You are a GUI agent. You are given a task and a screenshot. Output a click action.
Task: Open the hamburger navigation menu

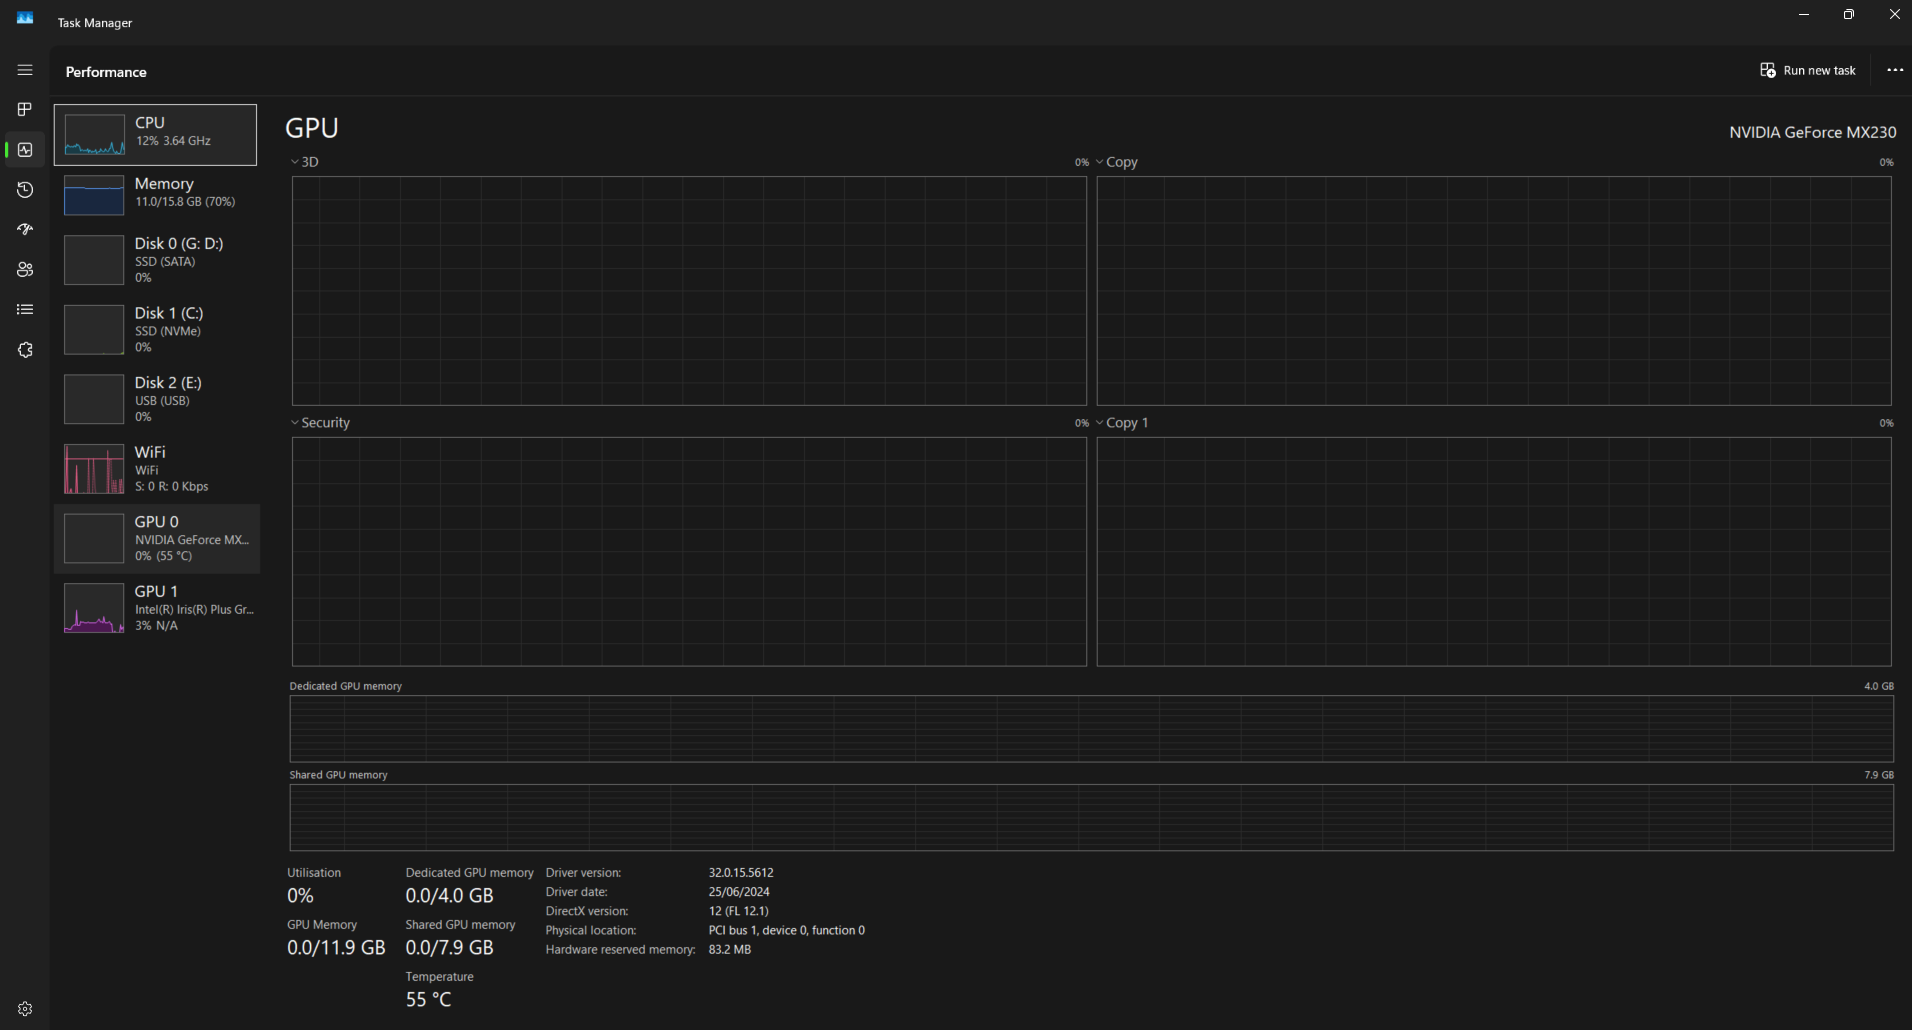click(x=25, y=70)
